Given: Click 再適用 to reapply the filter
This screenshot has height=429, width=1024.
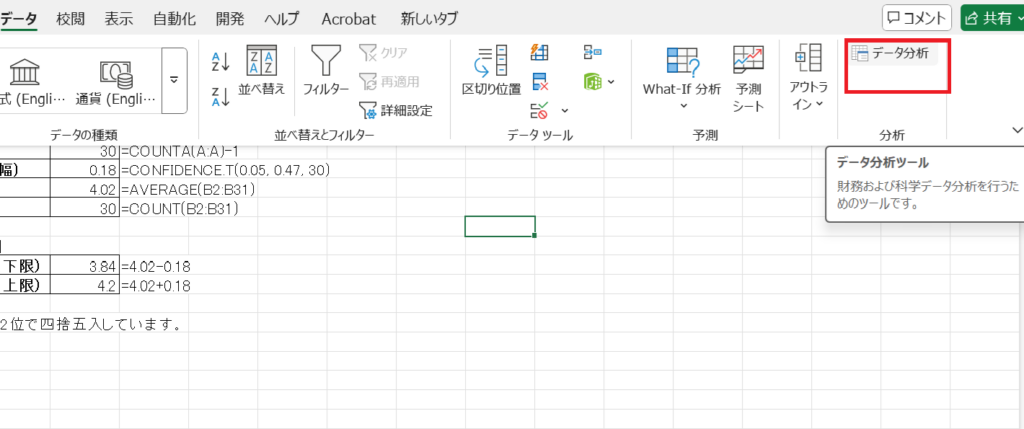Looking at the screenshot, I should click(389, 82).
